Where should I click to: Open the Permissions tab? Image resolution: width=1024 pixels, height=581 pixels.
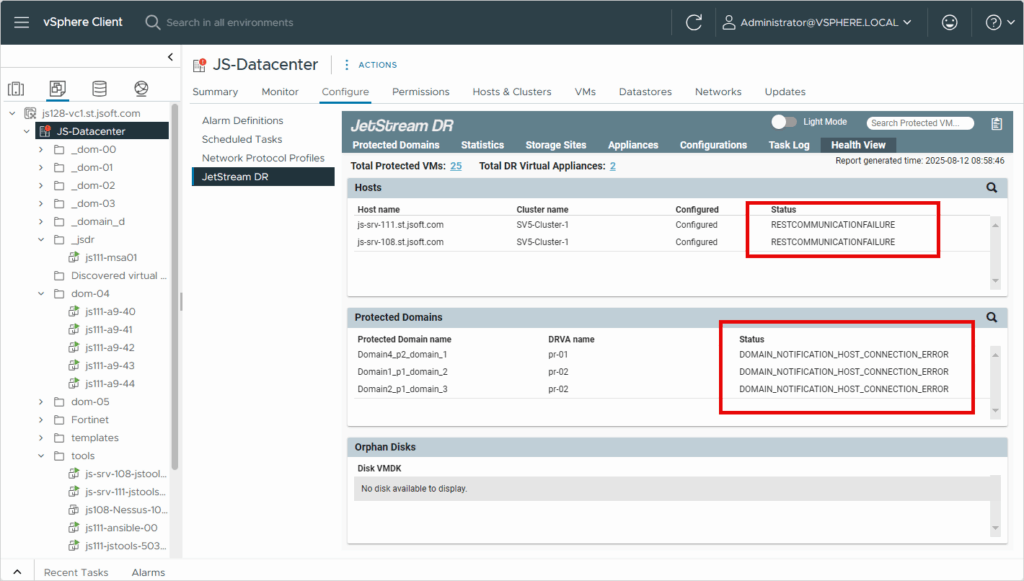click(x=420, y=92)
